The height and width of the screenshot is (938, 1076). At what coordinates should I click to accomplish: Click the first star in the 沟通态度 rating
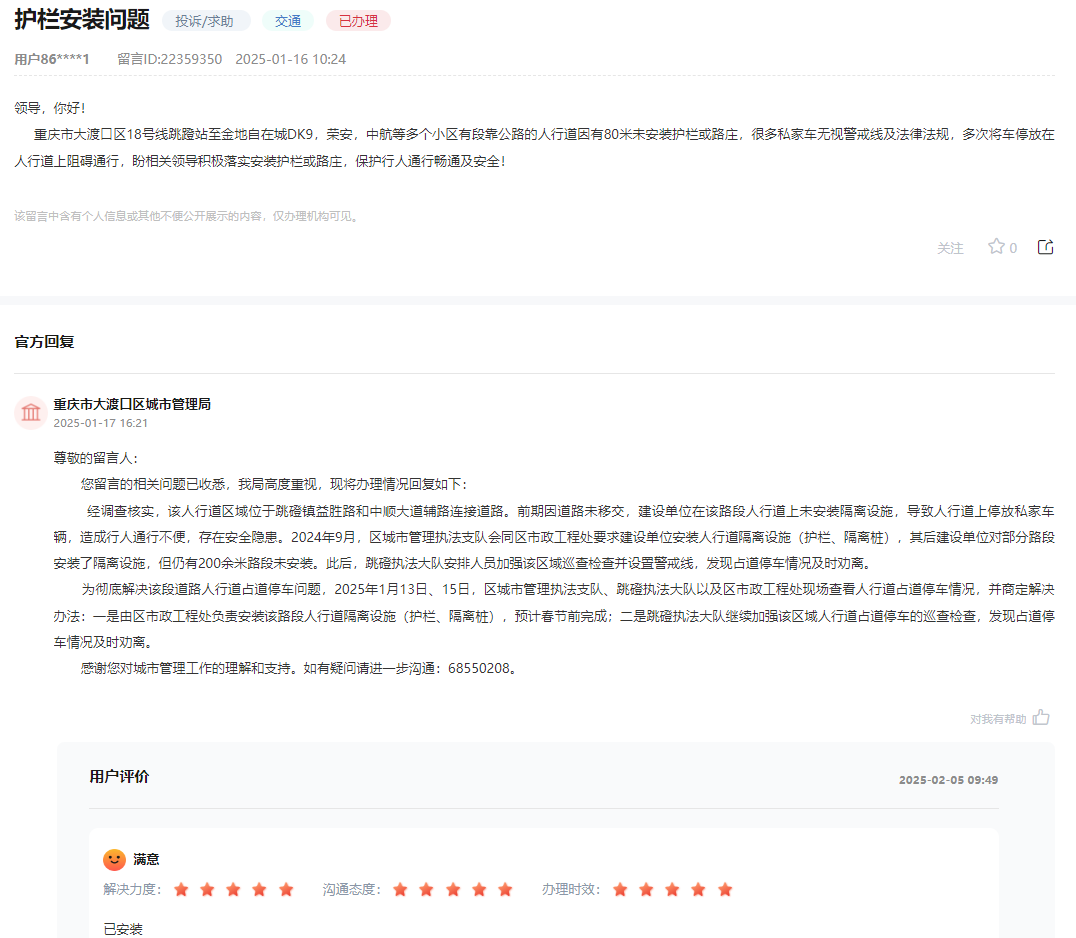pos(400,888)
